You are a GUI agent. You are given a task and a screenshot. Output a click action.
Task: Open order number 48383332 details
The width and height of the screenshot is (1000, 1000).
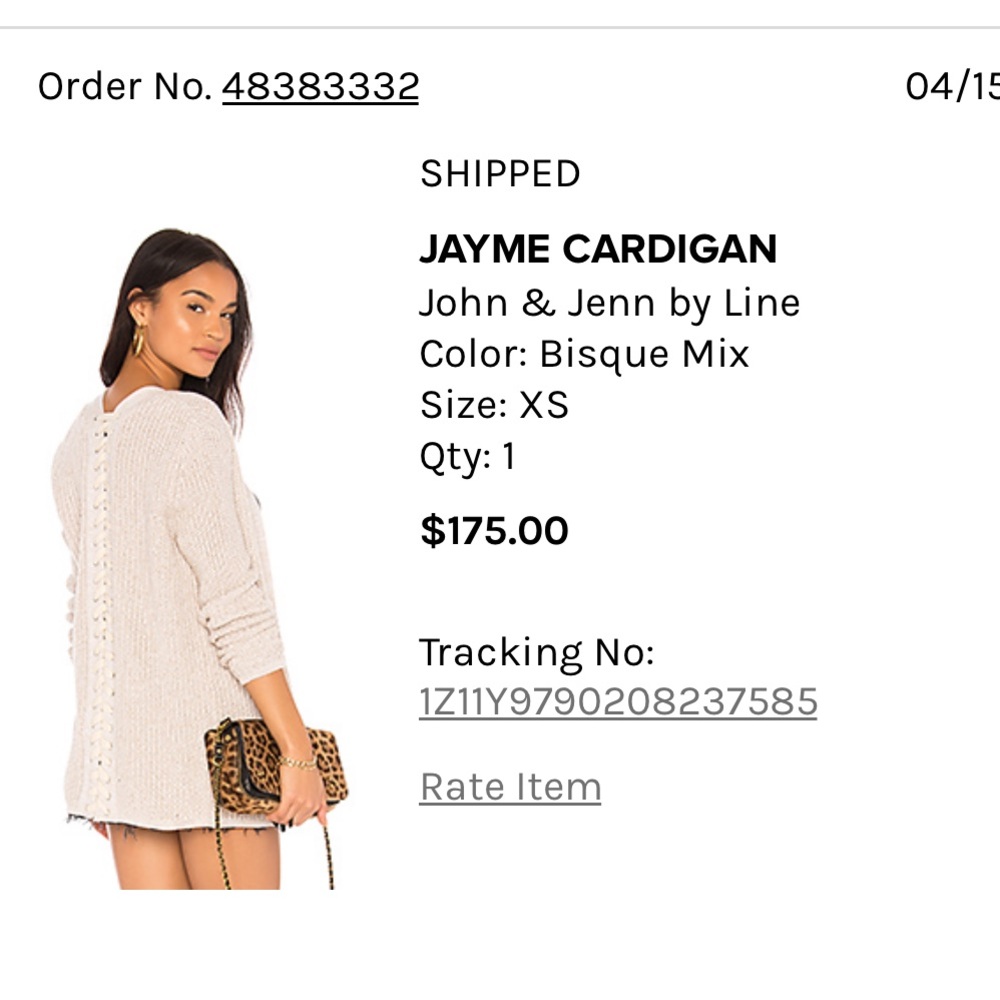320,86
